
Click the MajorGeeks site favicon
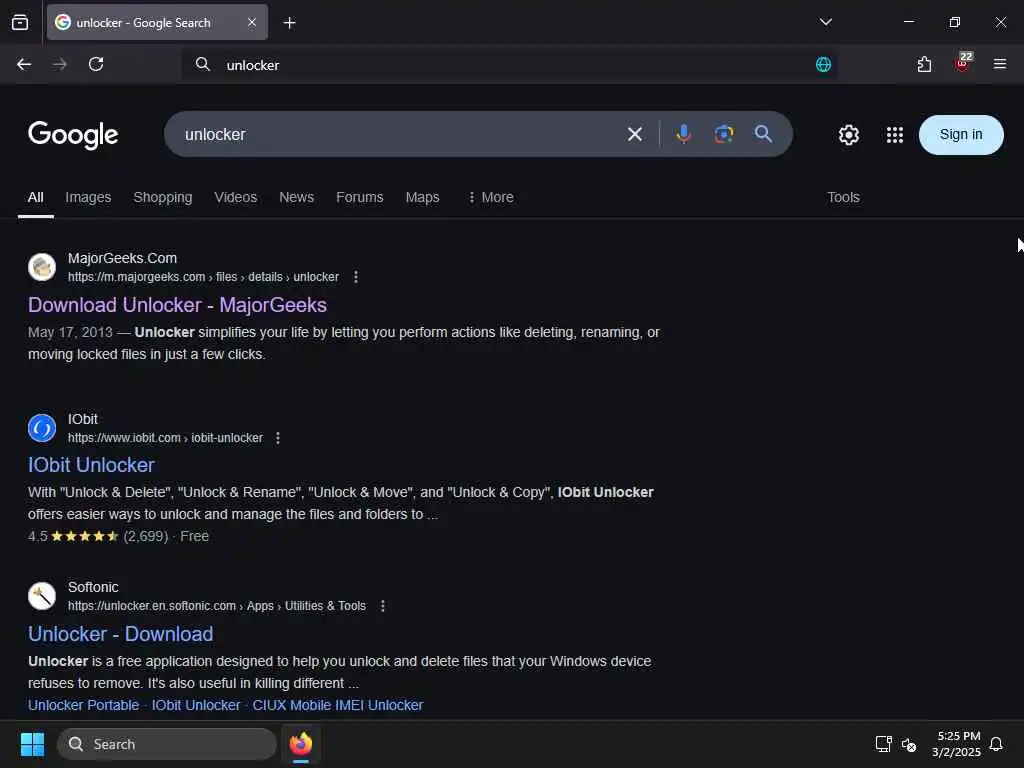click(x=42, y=267)
